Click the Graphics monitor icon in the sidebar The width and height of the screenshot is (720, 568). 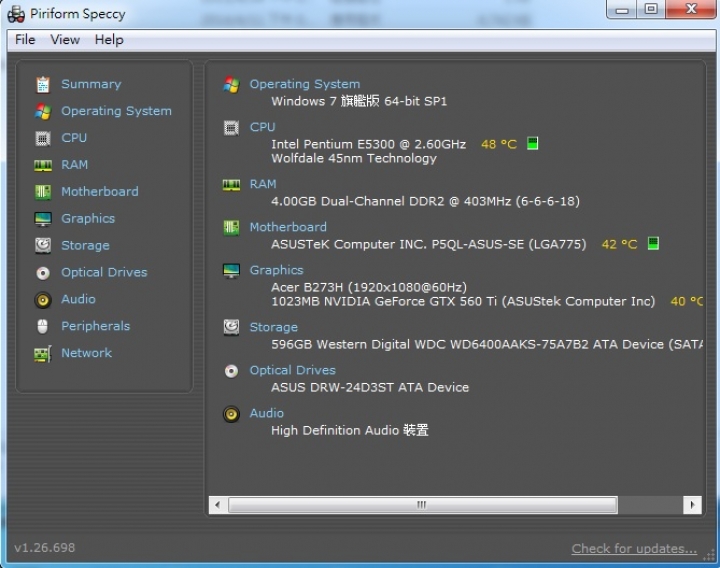pyautogui.click(x=43, y=219)
